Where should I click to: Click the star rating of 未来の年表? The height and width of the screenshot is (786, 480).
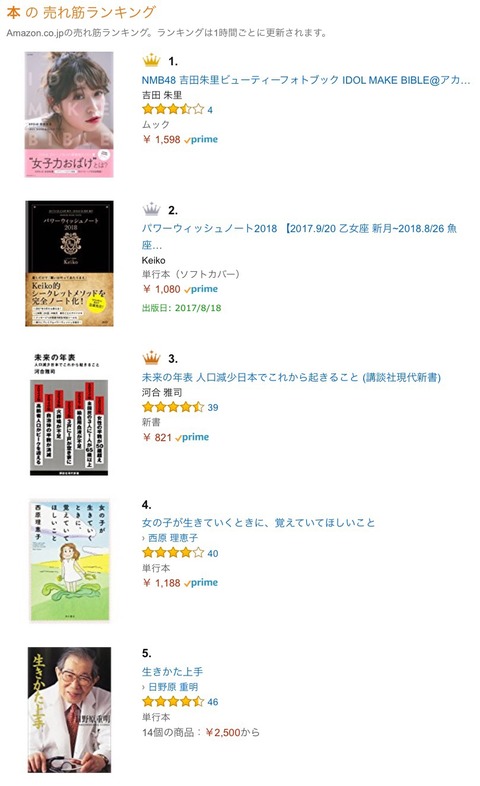pyautogui.click(x=173, y=407)
